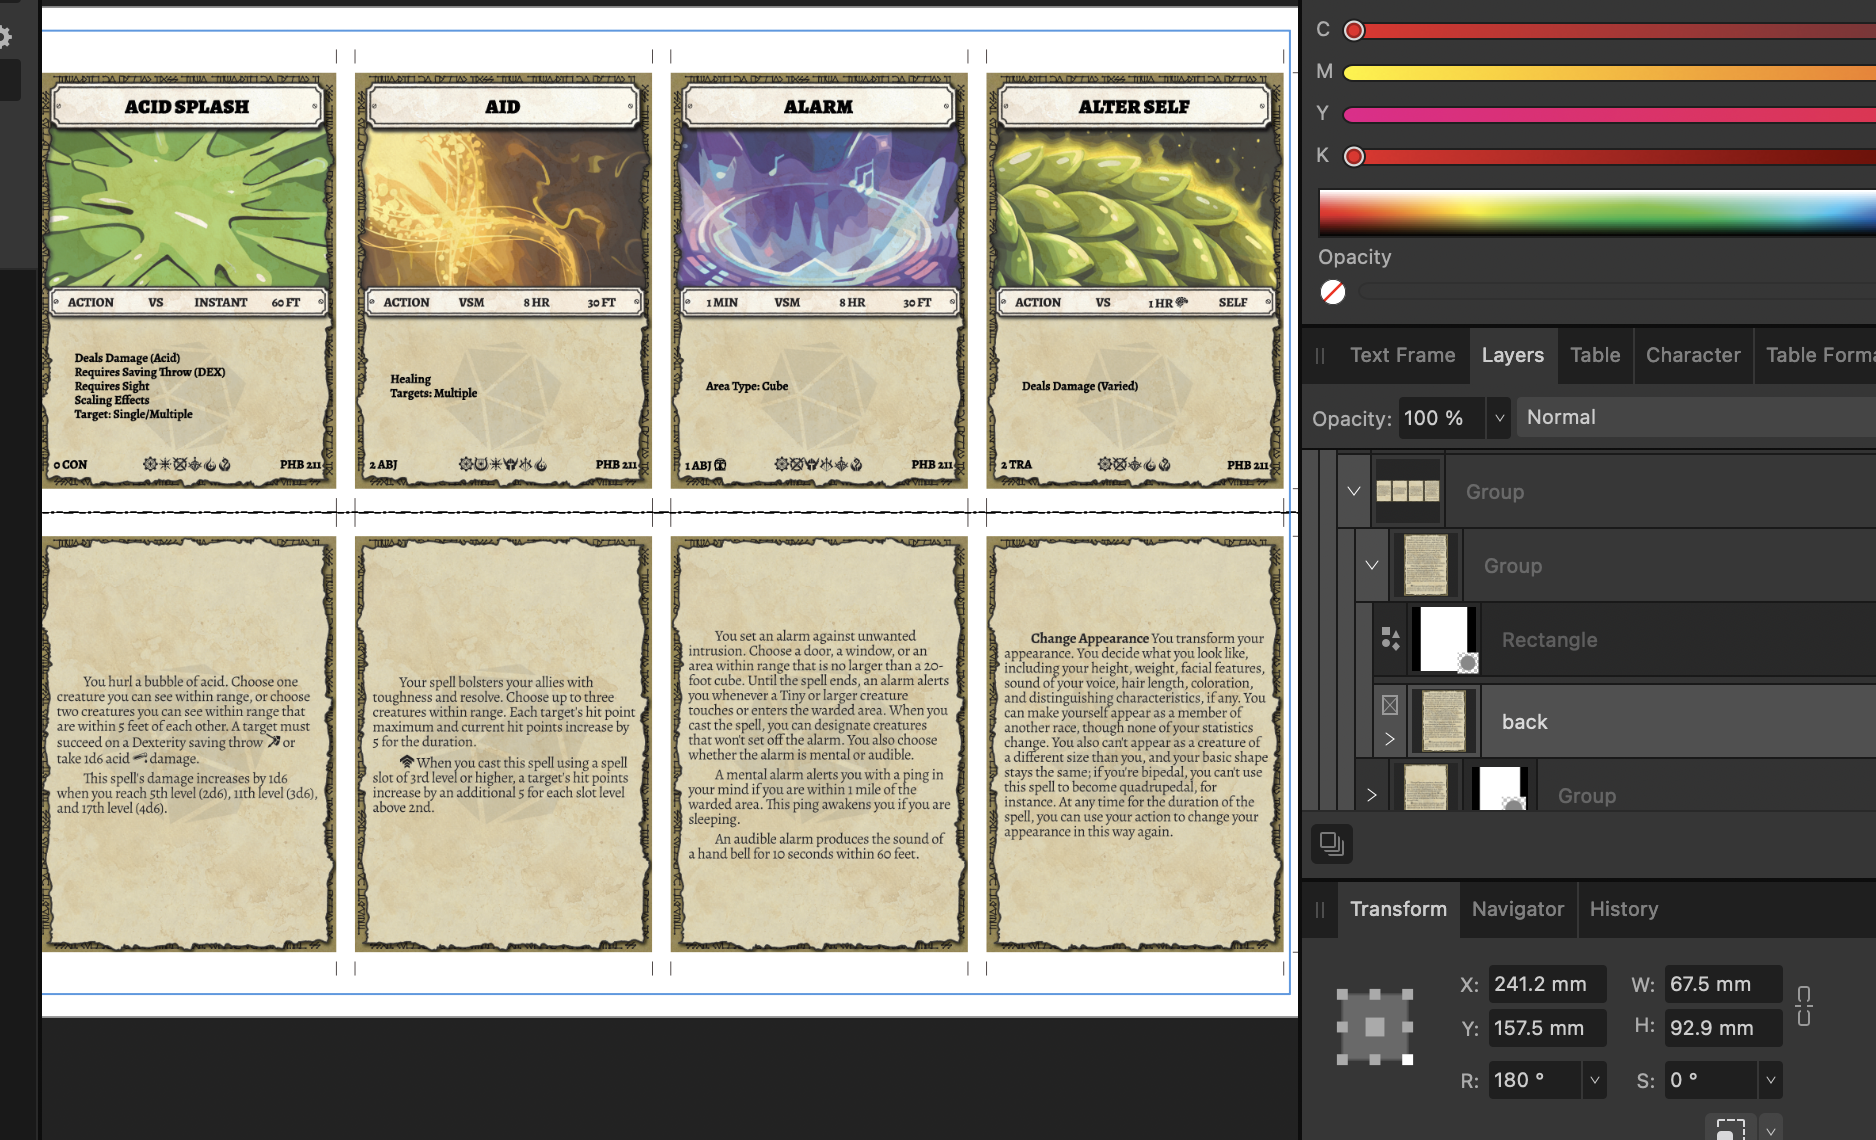1876x1140 pixels.
Task: Open the dropdown arrow beside the dashed box icon
Action: coord(1770,1130)
